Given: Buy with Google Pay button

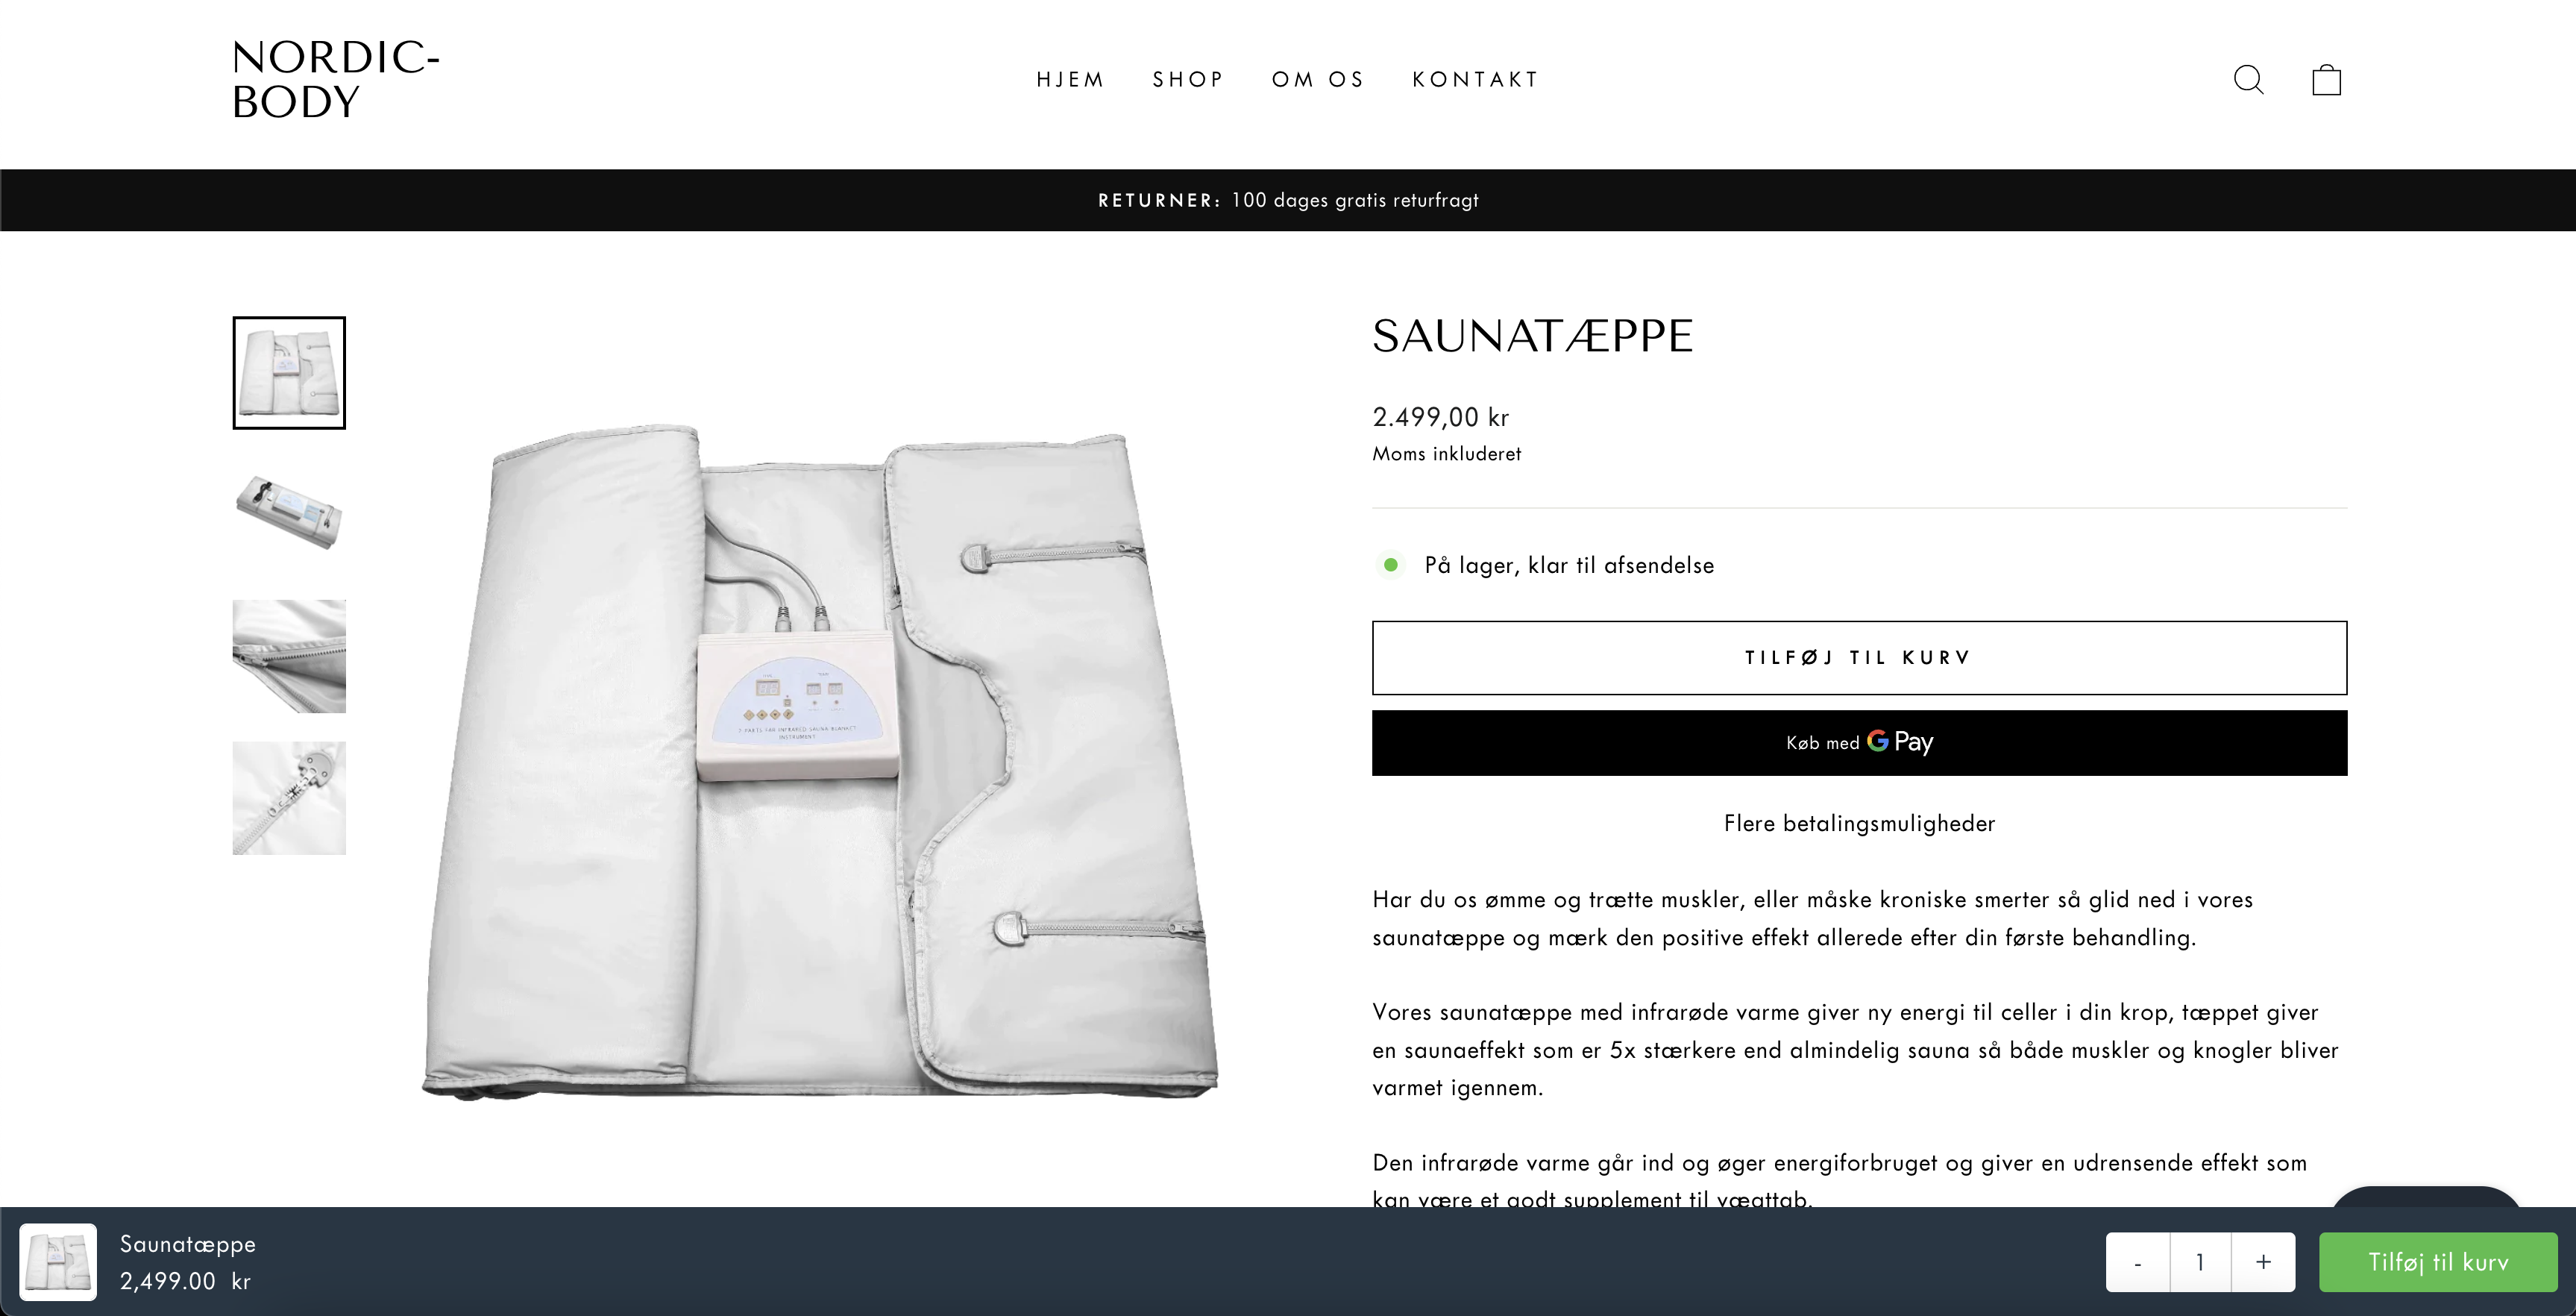Looking at the screenshot, I should click(1859, 743).
